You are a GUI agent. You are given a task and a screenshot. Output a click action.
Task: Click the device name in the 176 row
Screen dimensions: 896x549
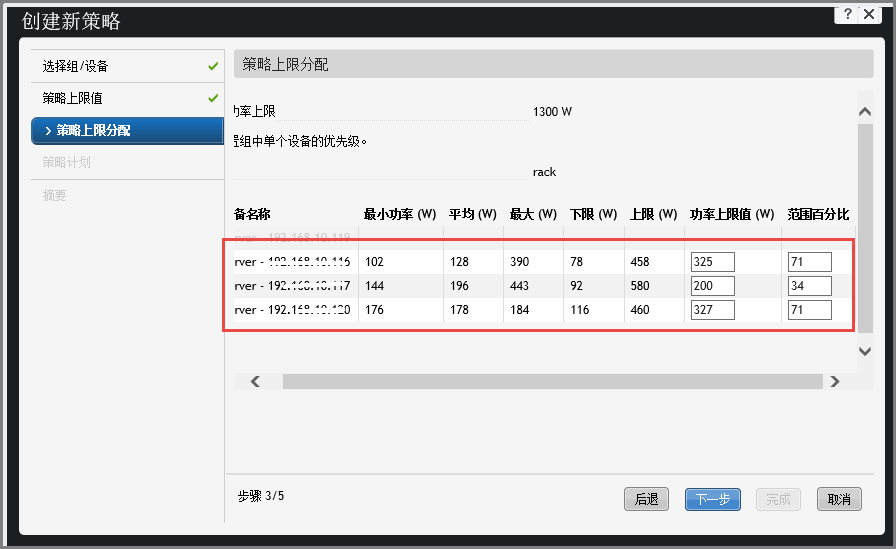[x=292, y=310]
